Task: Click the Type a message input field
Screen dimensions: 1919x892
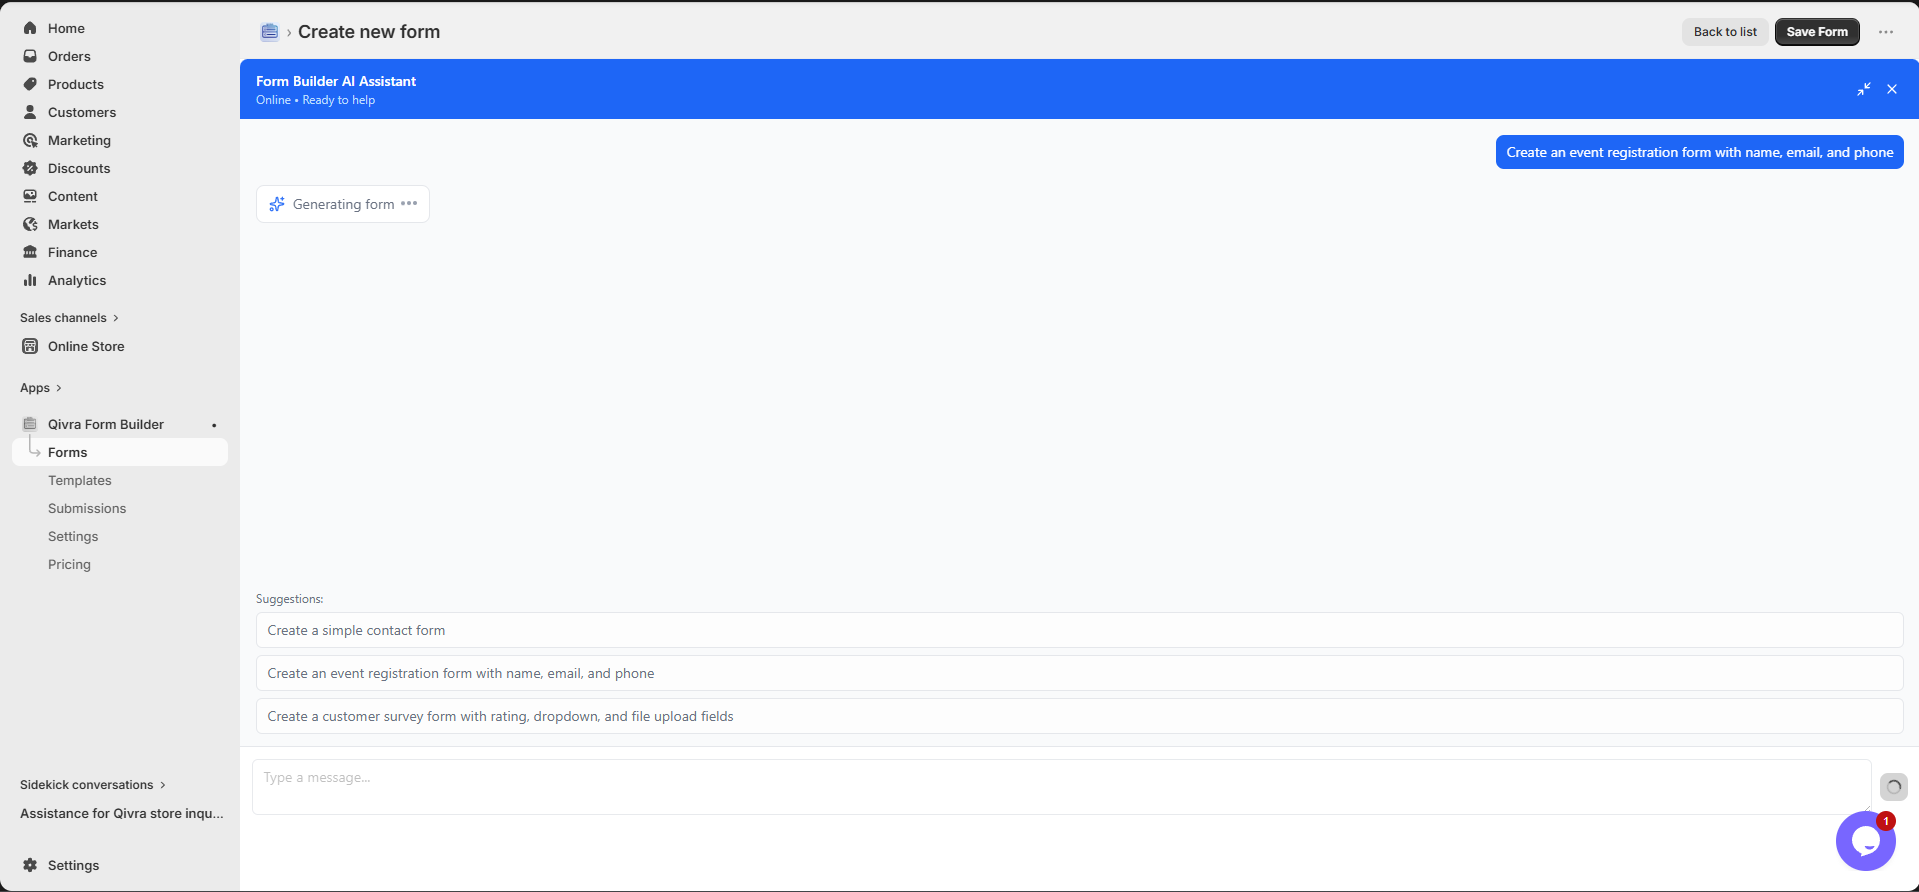Action: (x=1061, y=787)
